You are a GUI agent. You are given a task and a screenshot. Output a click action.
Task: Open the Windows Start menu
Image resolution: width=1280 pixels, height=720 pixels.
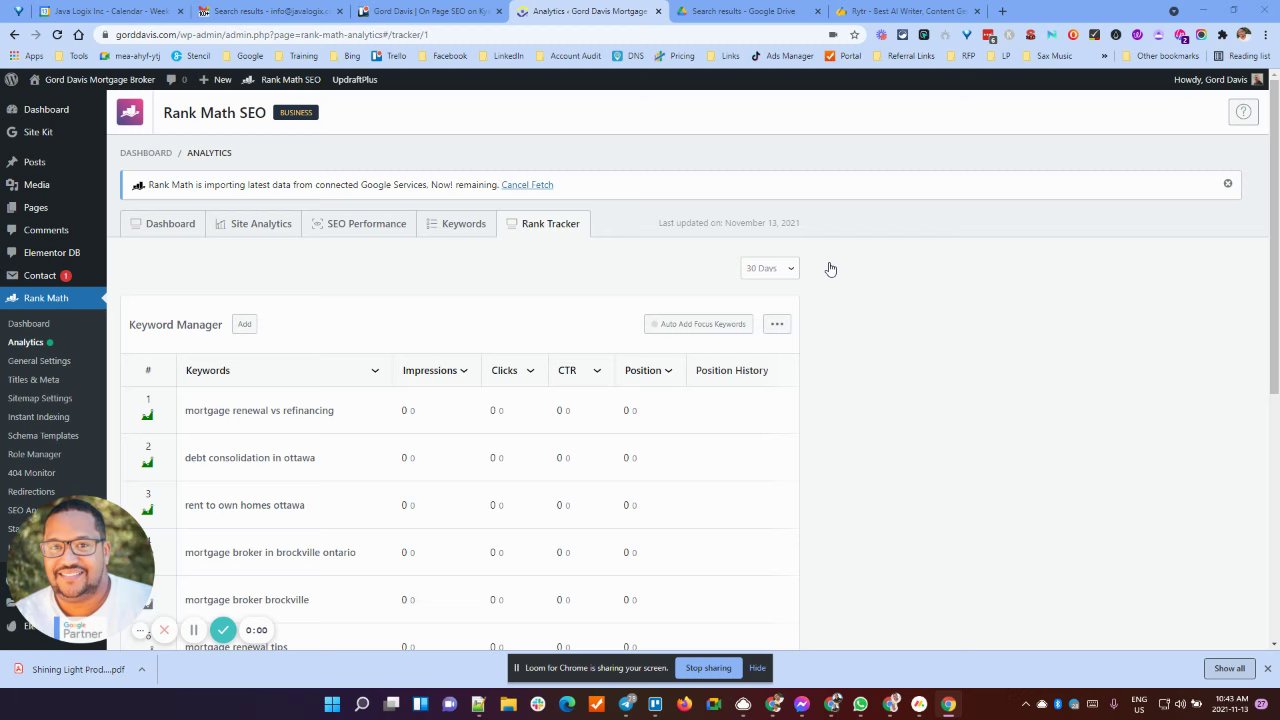[x=332, y=704]
